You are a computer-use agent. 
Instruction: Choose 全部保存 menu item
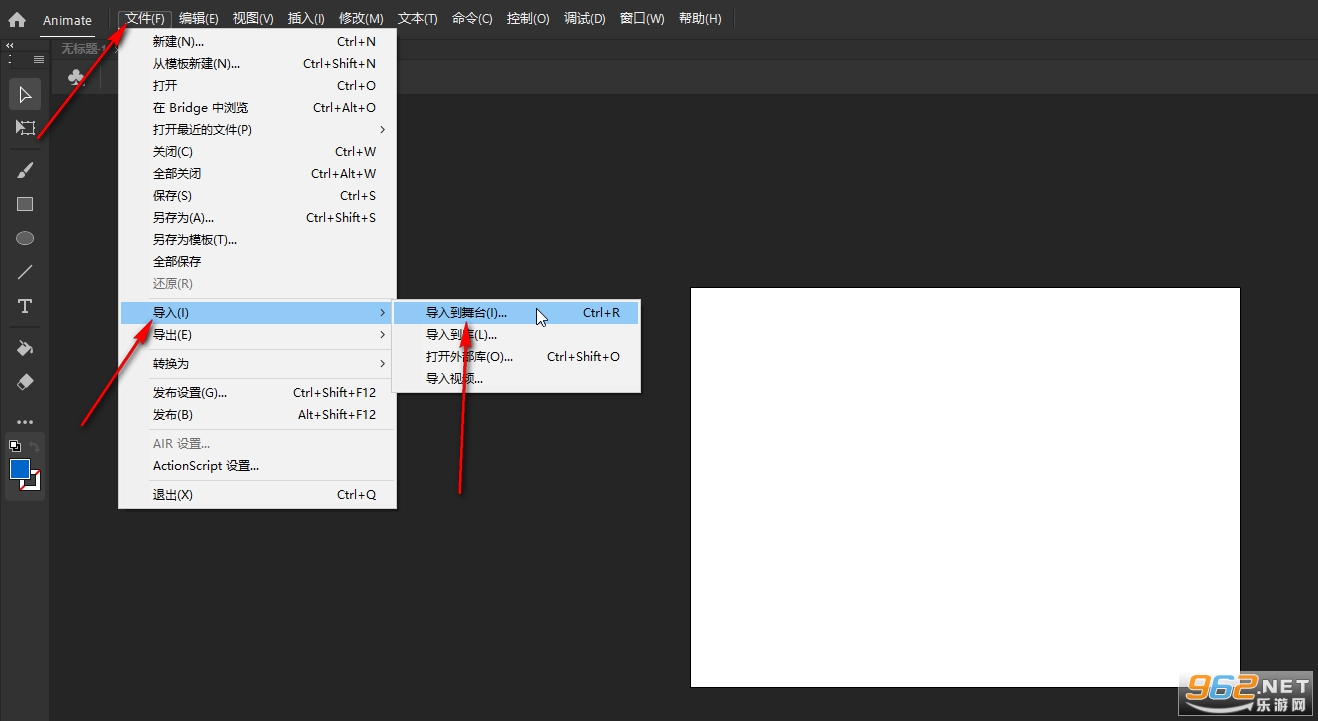(x=258, y=262)
